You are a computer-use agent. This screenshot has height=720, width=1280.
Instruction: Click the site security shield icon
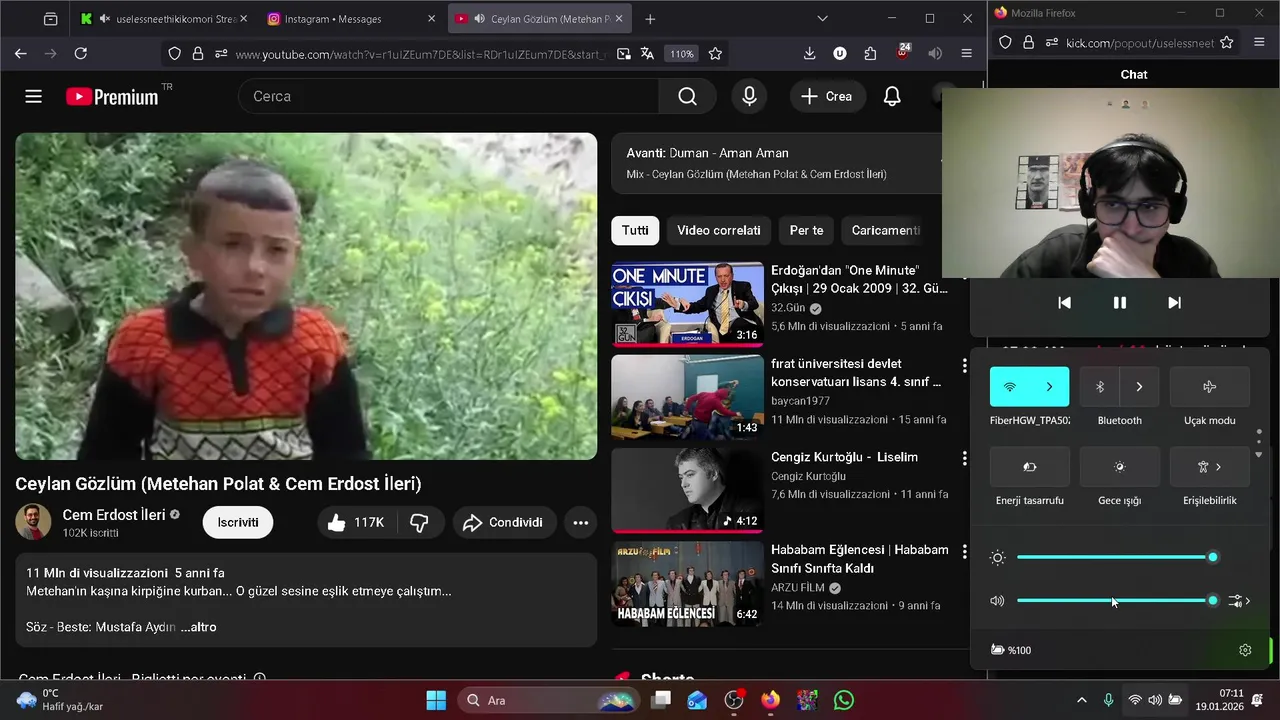tap(174, 54)
